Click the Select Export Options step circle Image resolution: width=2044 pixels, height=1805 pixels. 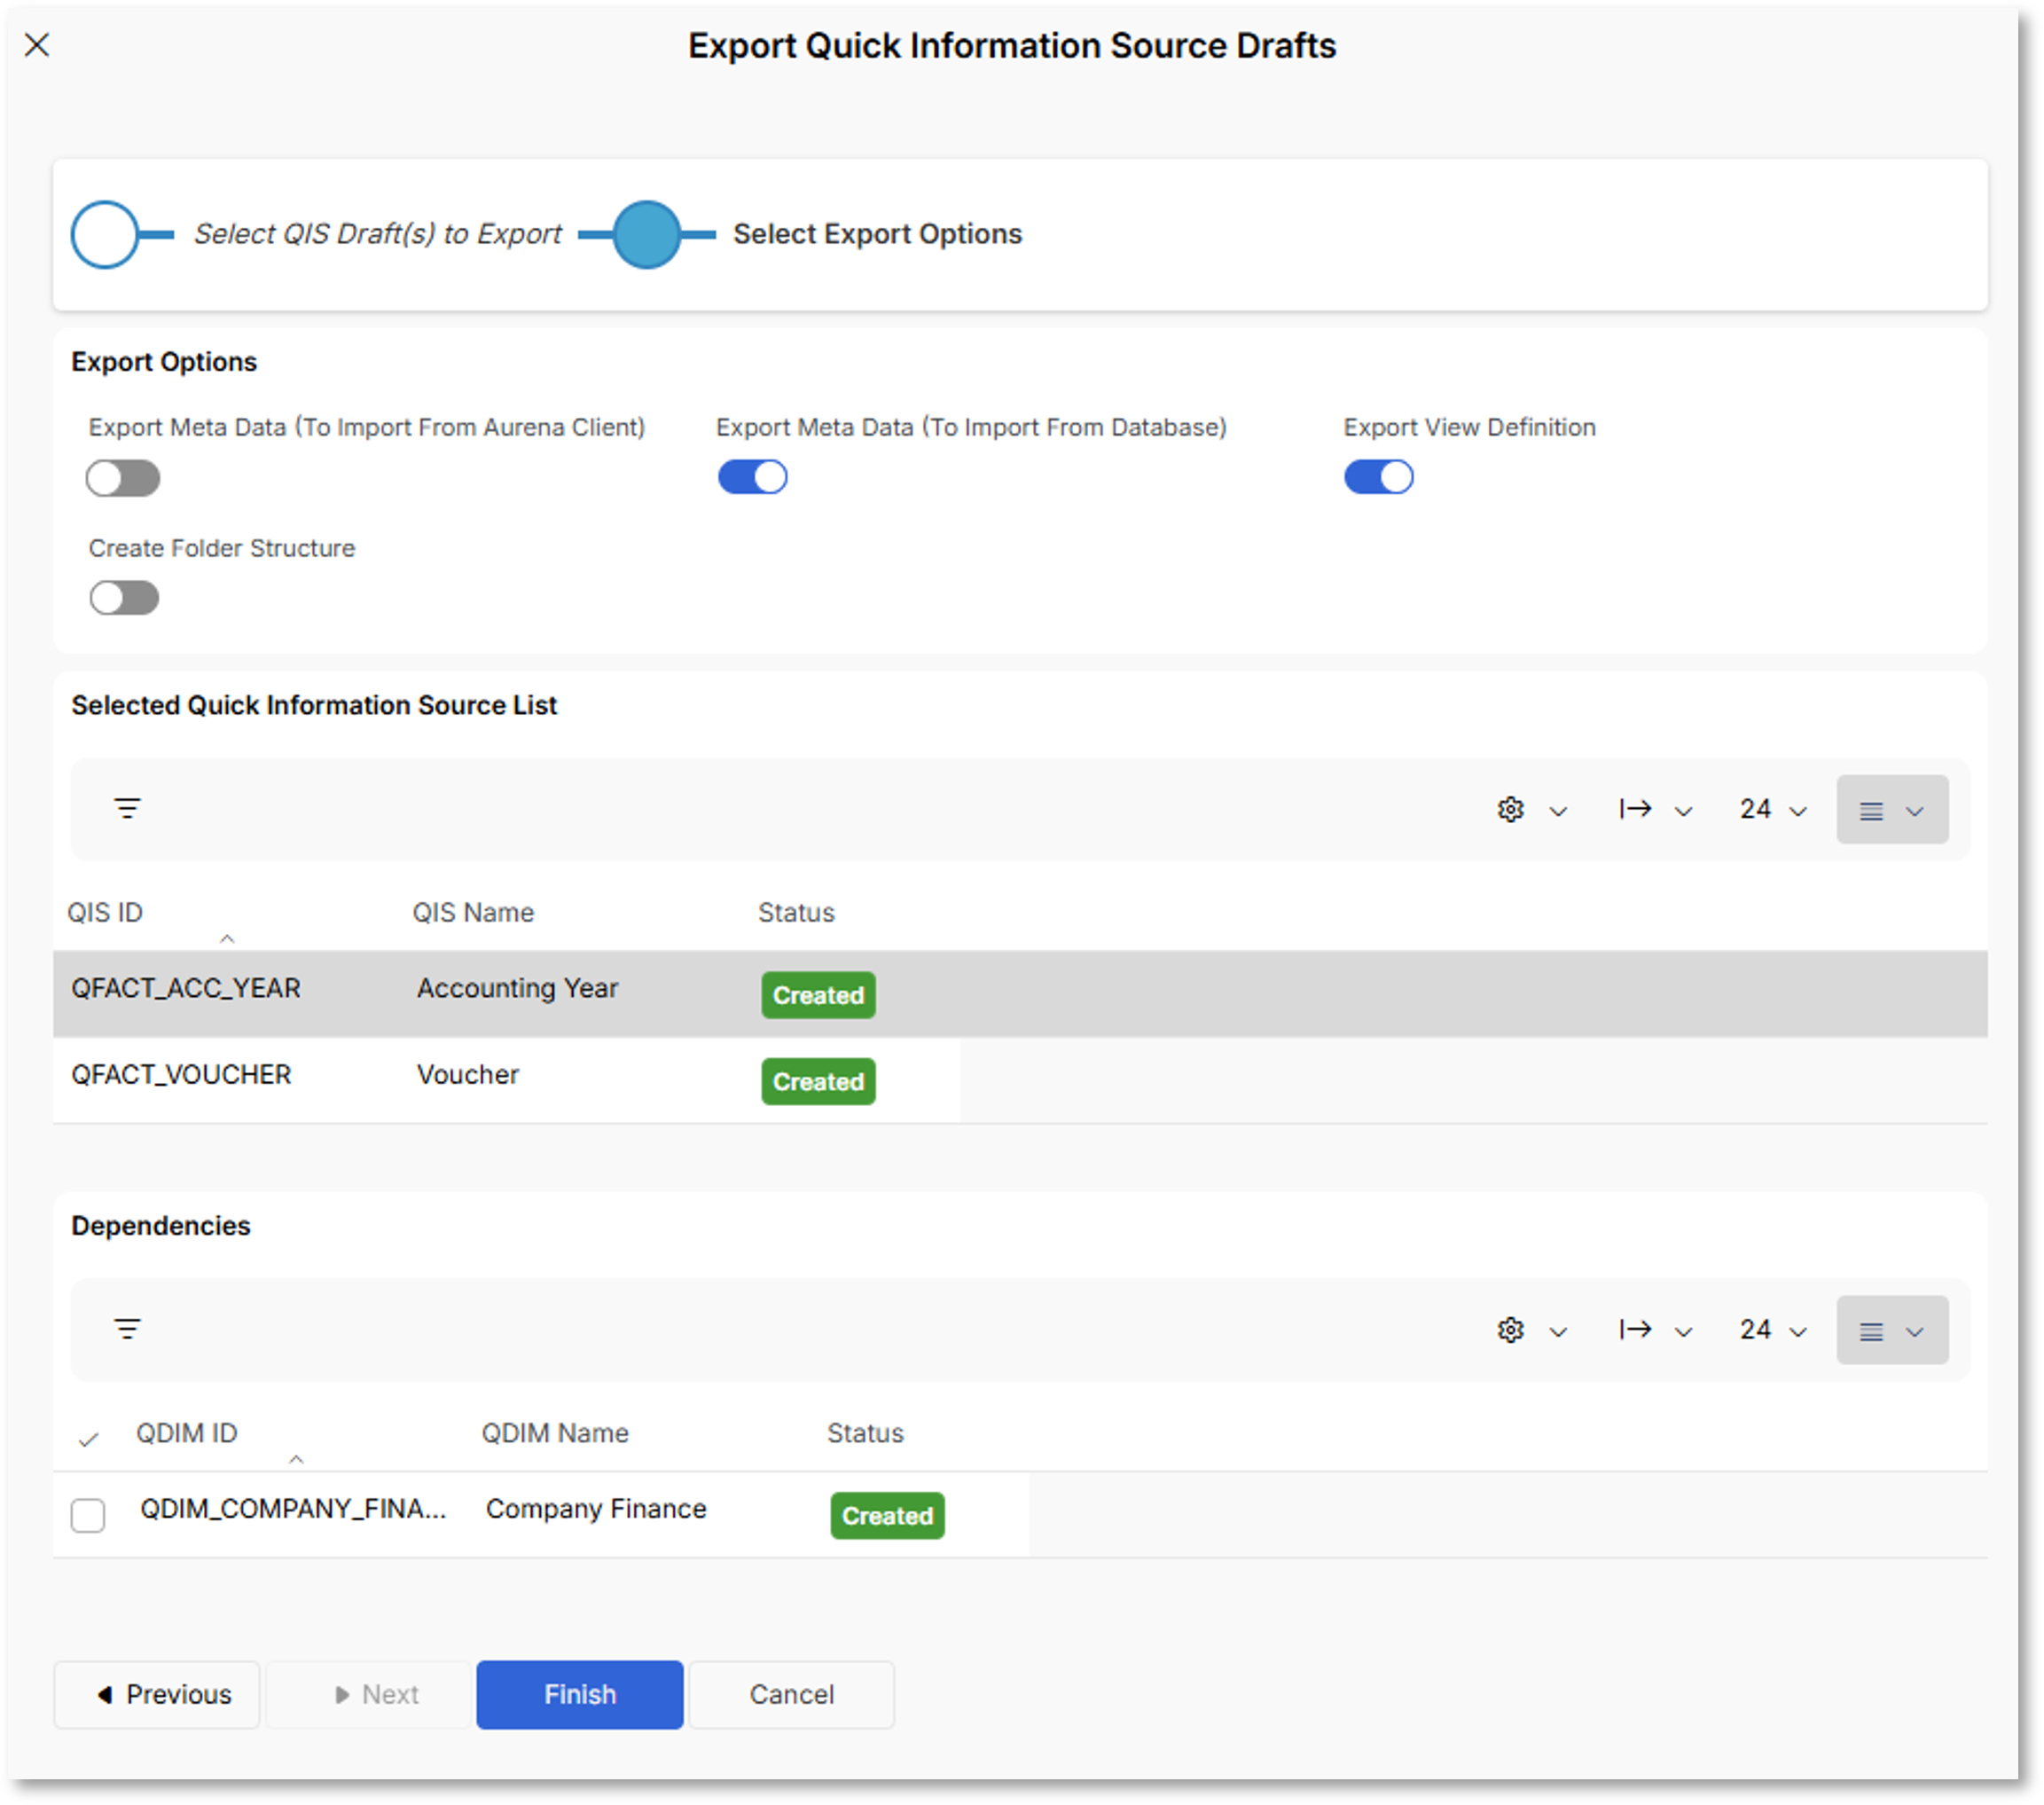646,235
